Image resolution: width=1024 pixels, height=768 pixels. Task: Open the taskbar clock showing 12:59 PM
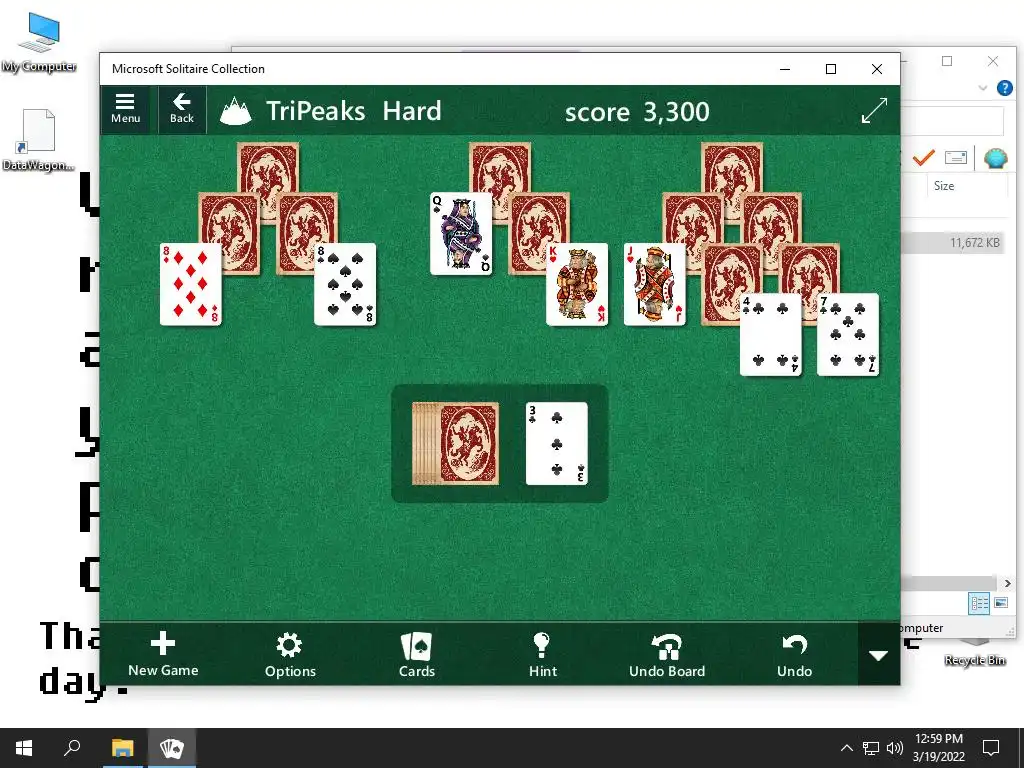(x=938, y=748)
